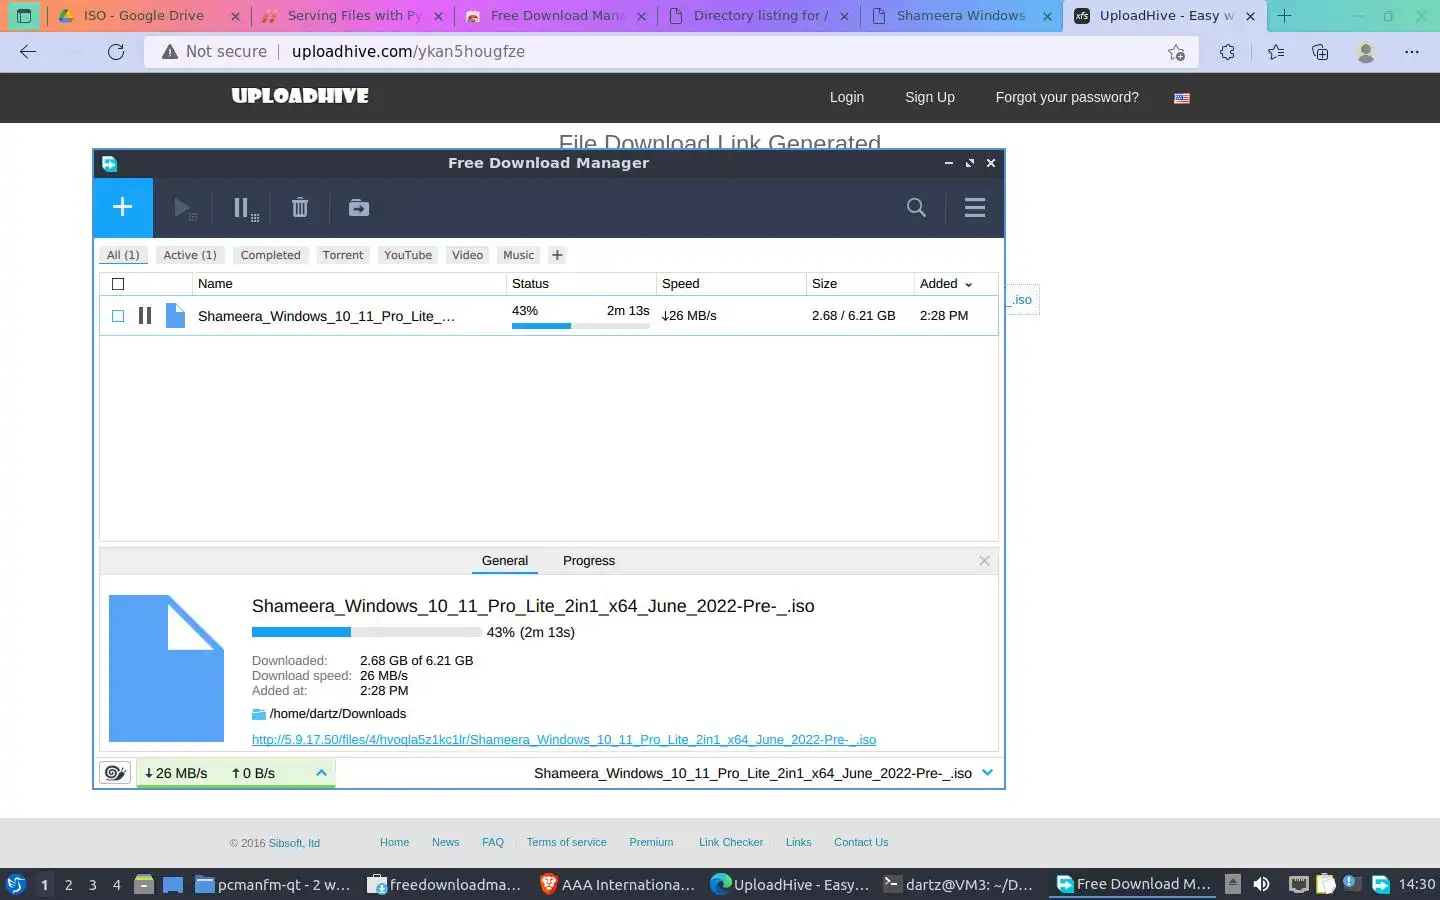Sort by Added column arrow

pos(968,285)
